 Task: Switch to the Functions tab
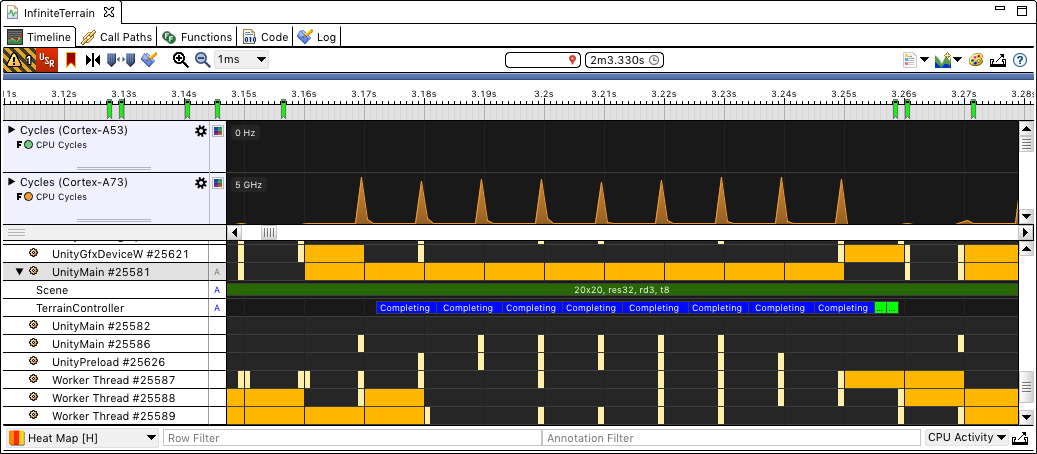point(197,37)
